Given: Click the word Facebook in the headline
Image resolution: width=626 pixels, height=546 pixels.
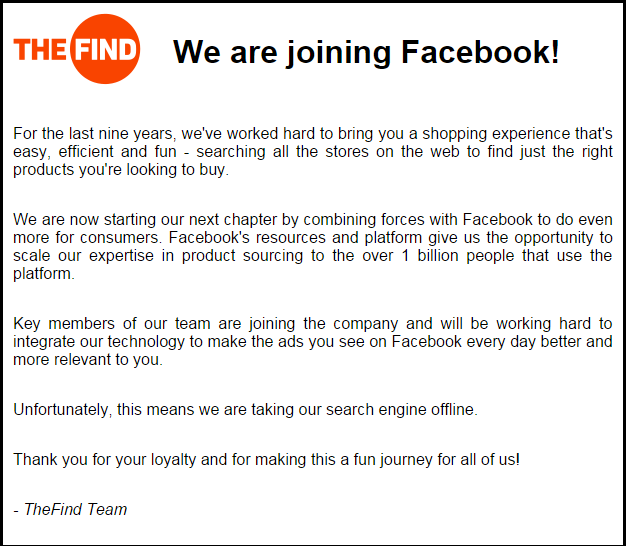Looking at the screenshot, I should (x=480, y=51).
